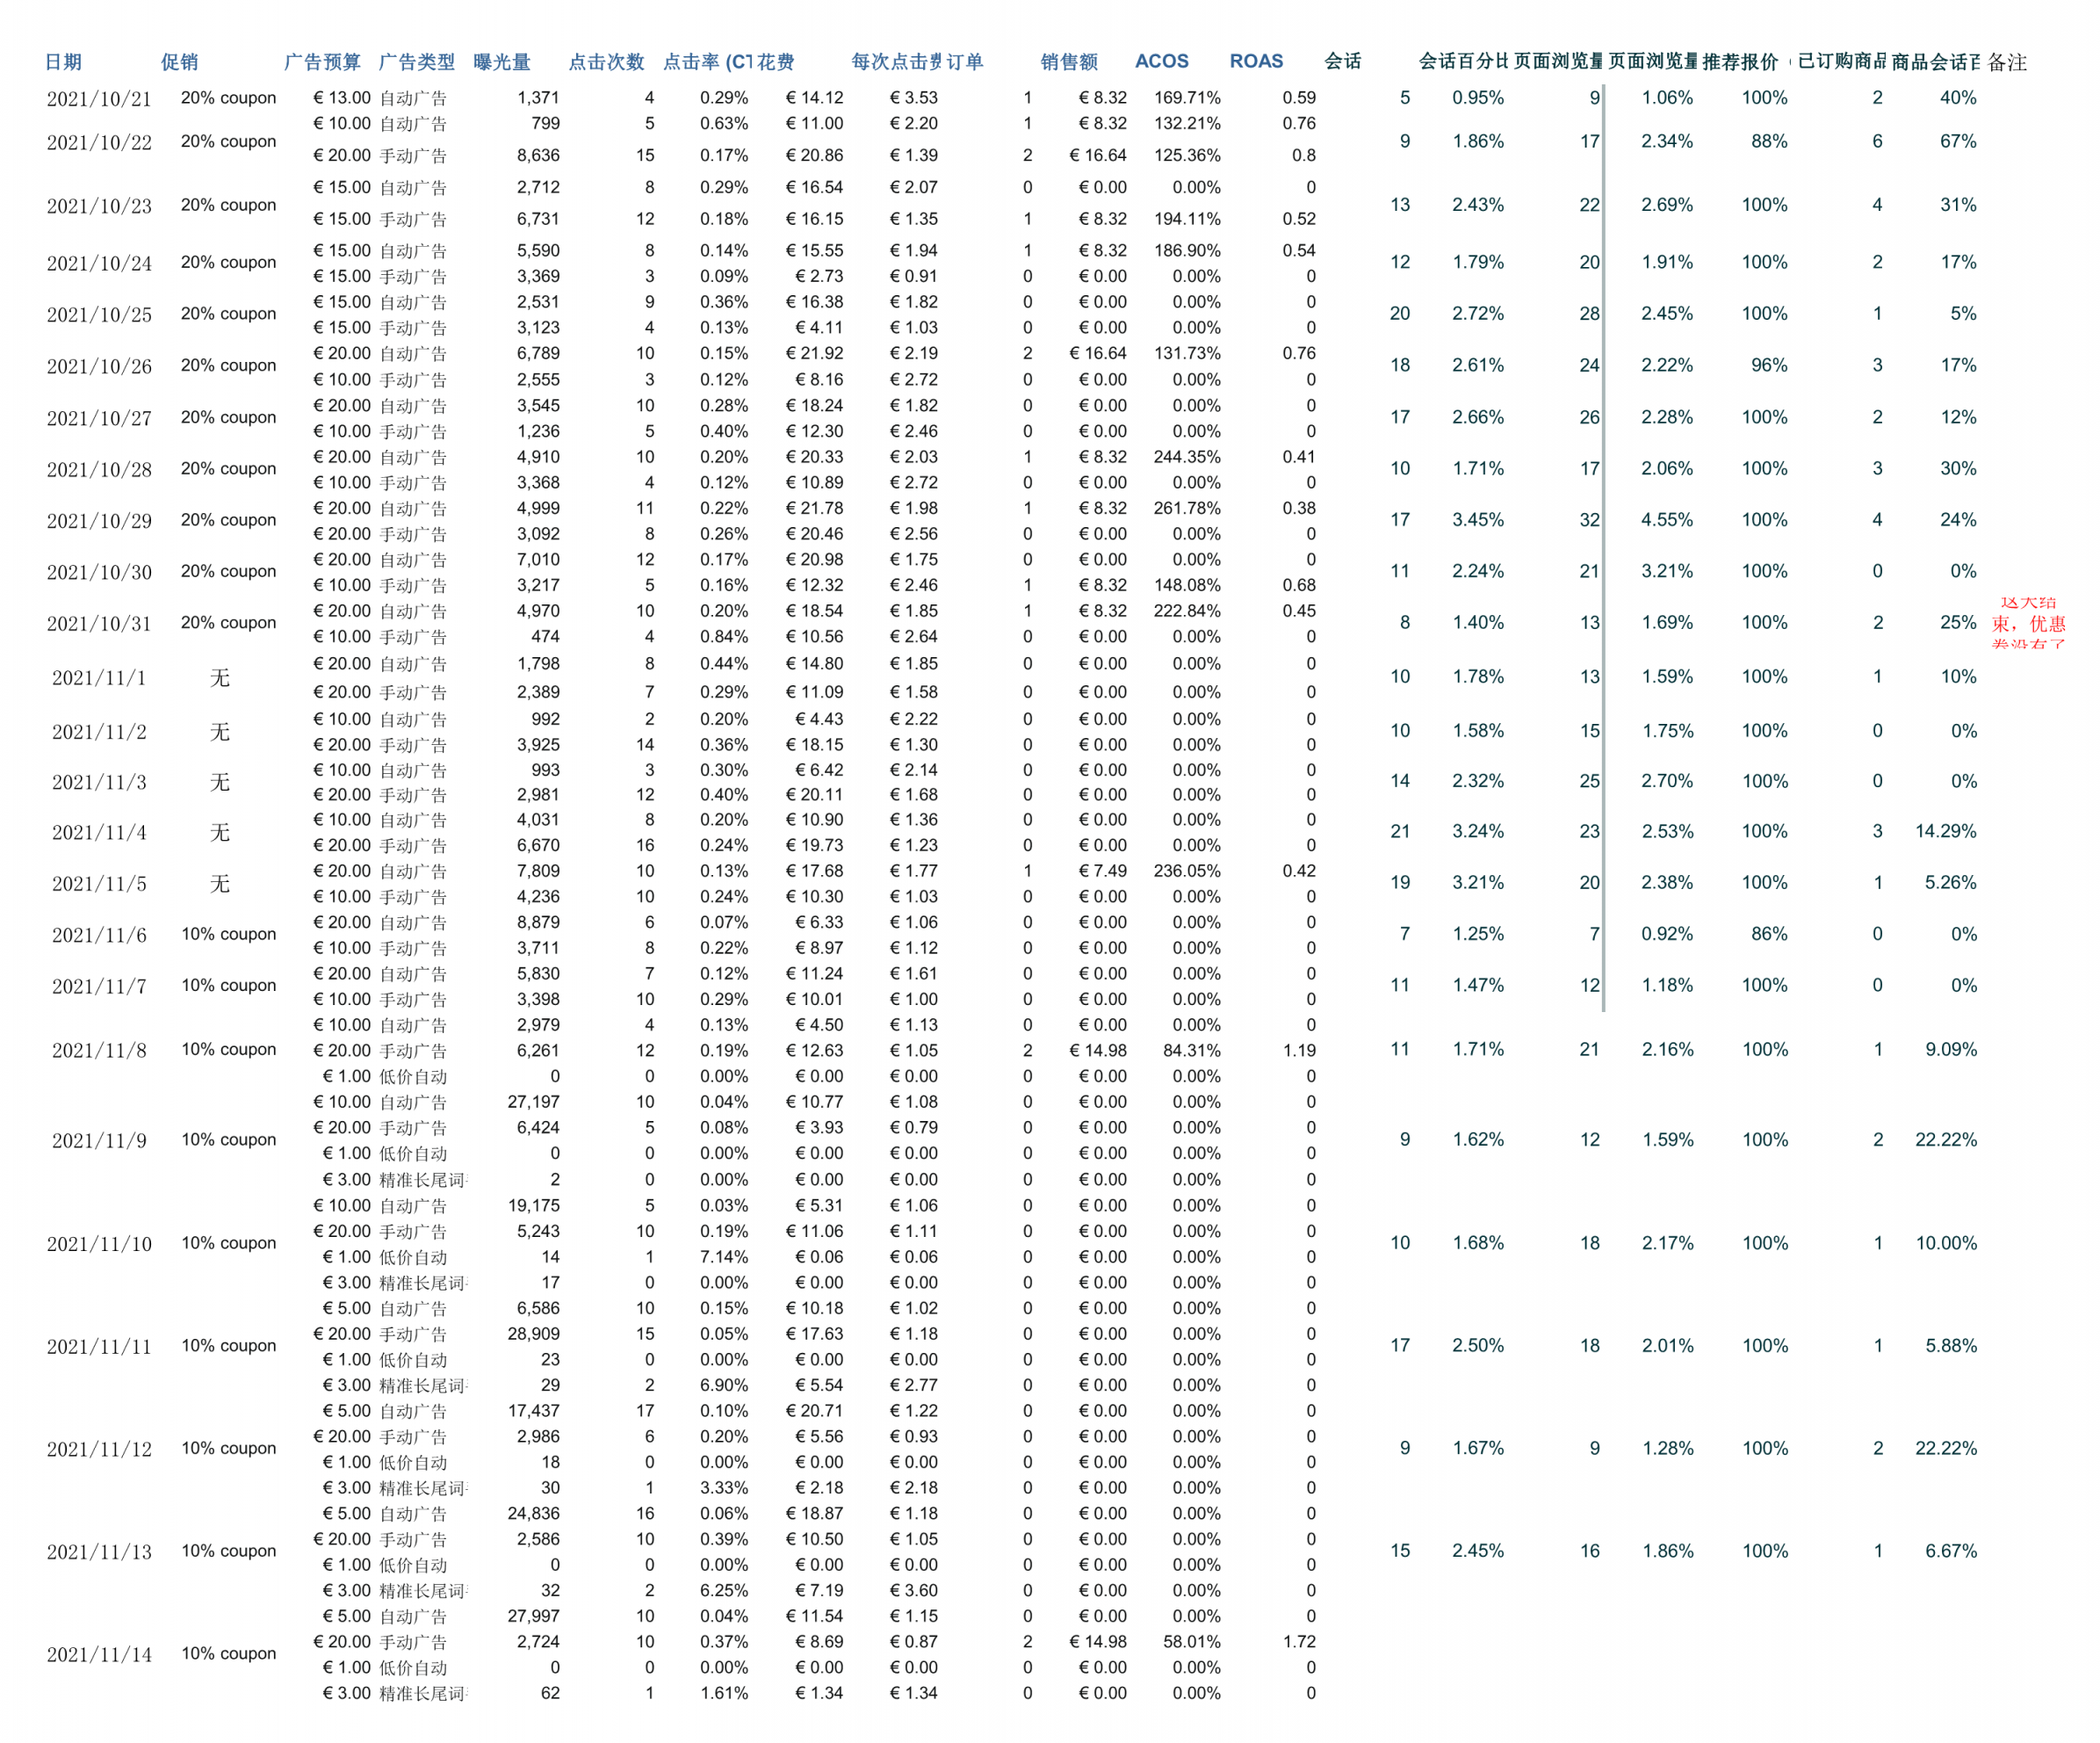Click the spend value € 20.86

coord(814,155)
